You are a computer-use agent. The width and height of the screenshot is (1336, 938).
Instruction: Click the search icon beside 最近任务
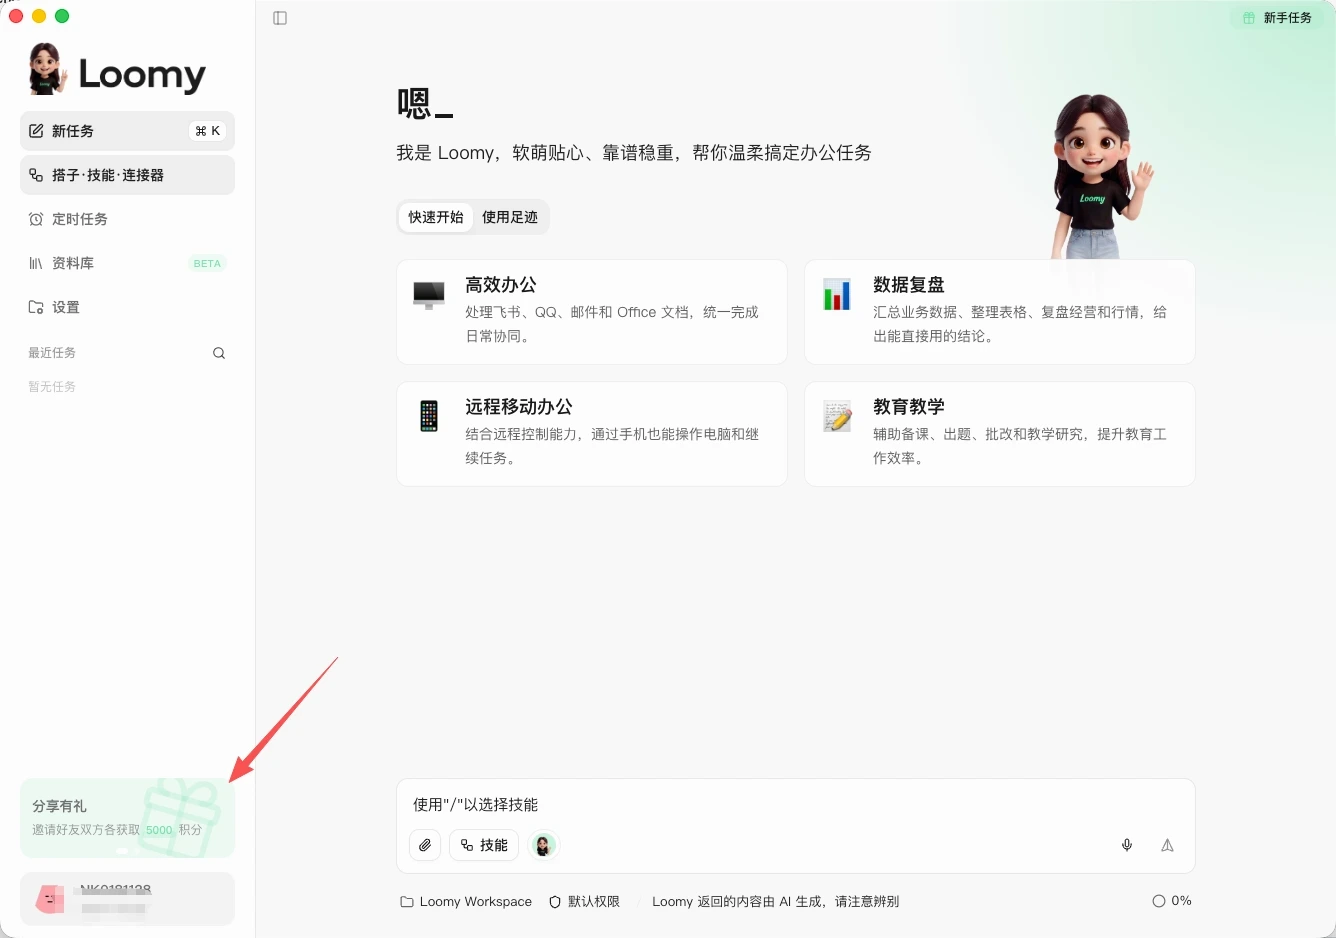(x=219, y=353)
